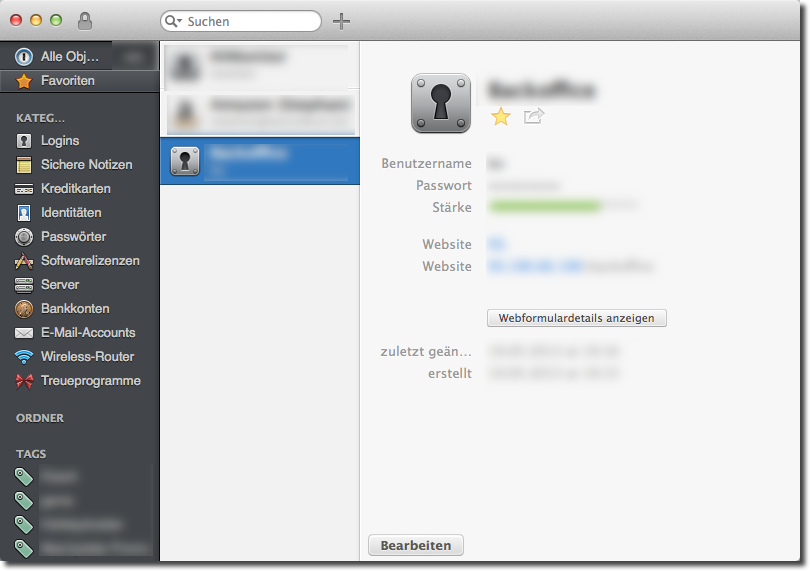This screenshot has width=810, height=571.
Task: Open the Sichere Notizen category
Action: (86, 164)
